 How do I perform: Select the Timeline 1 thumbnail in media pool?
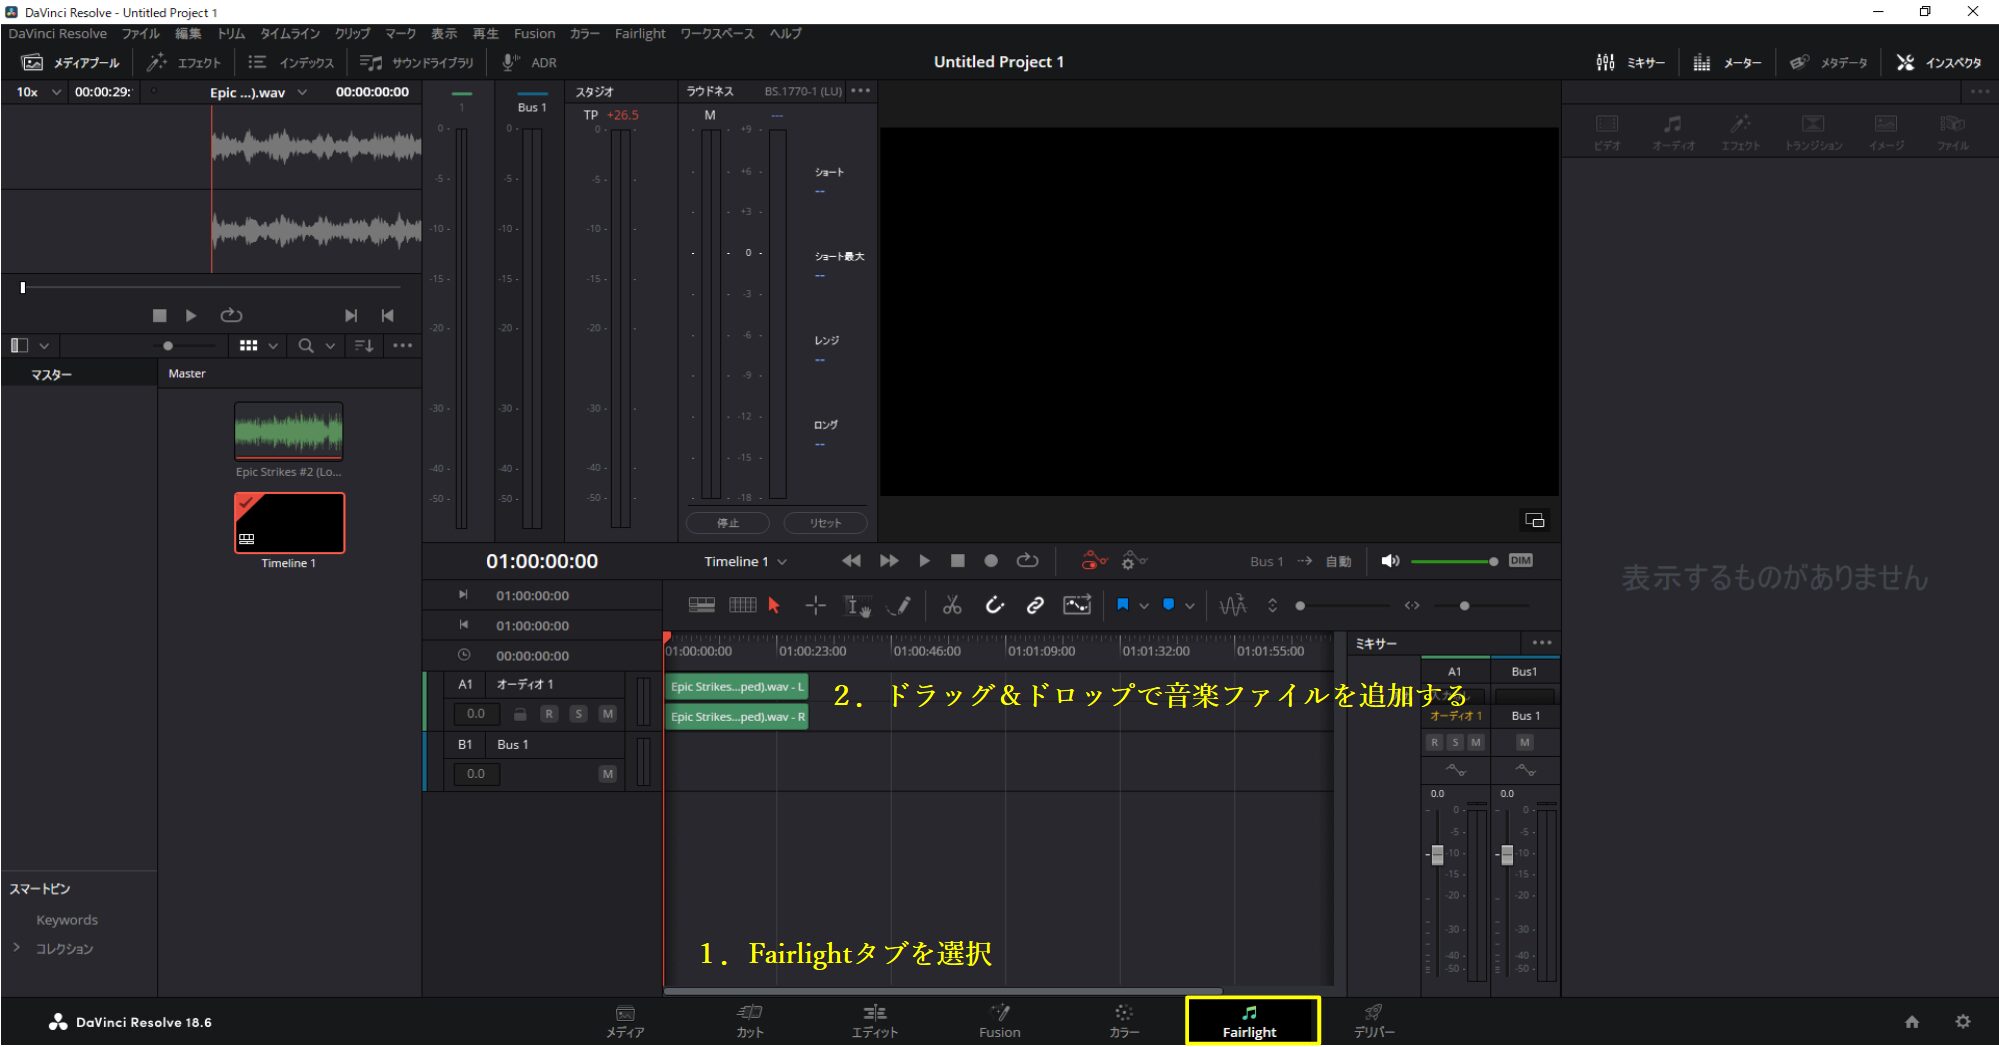pos(288,521)
